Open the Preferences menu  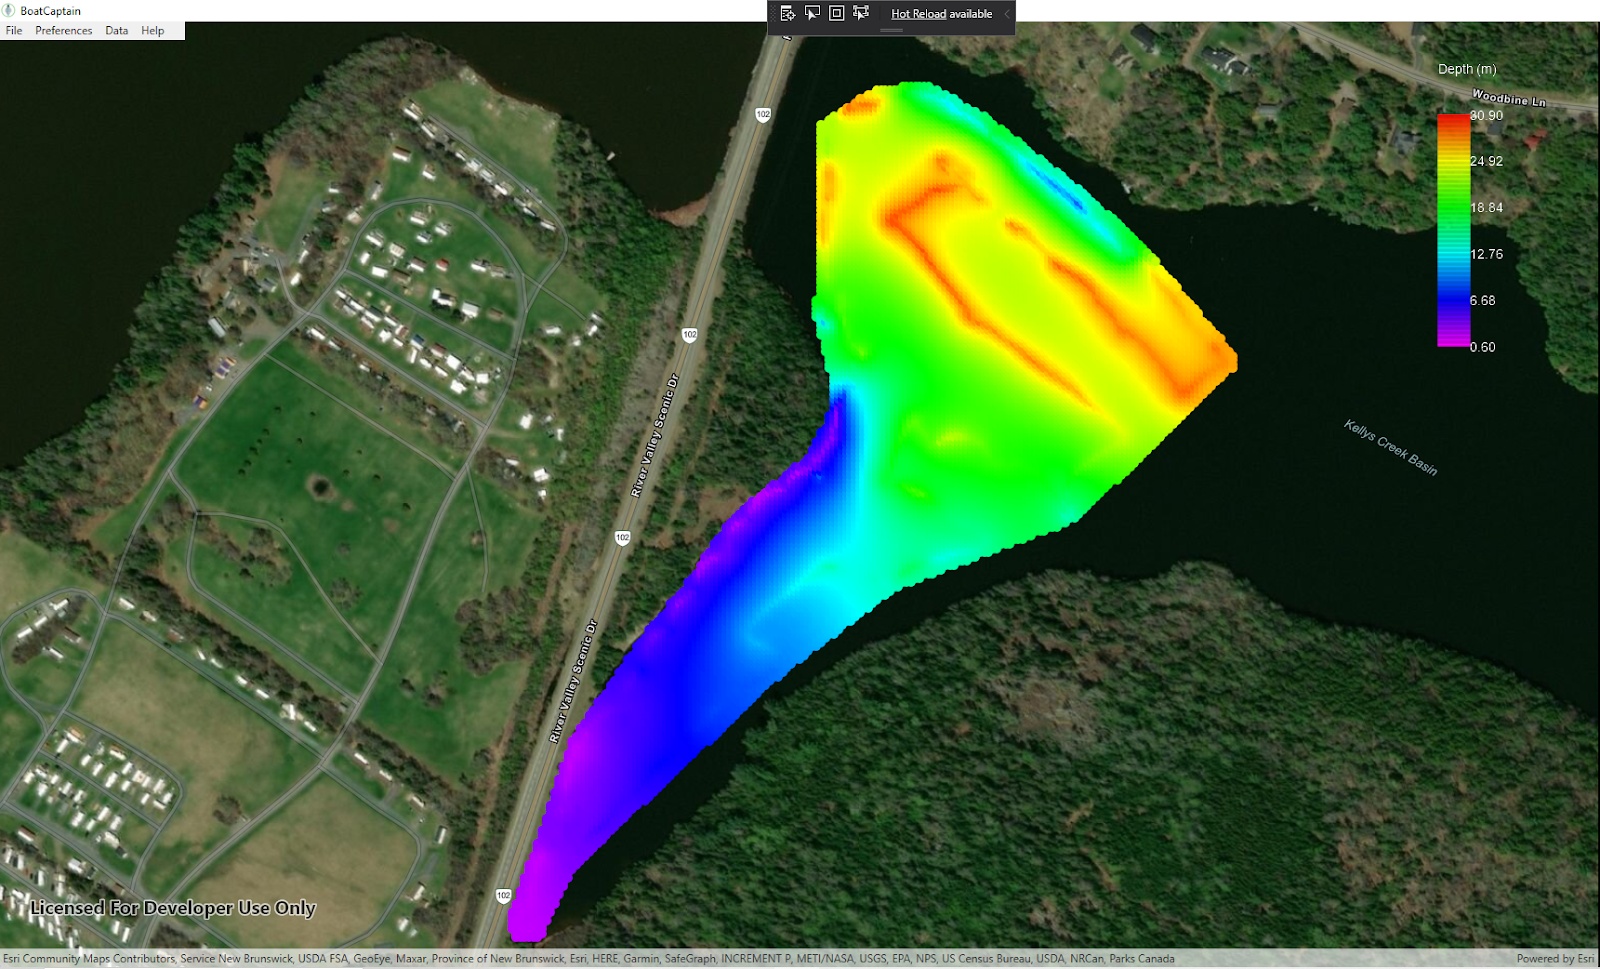(64, 31)
